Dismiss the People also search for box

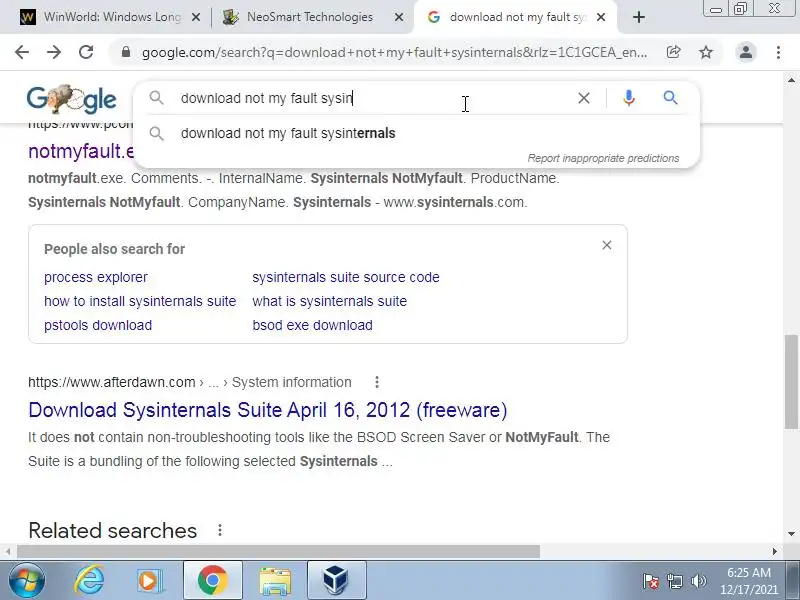click(x=607, y=245)
